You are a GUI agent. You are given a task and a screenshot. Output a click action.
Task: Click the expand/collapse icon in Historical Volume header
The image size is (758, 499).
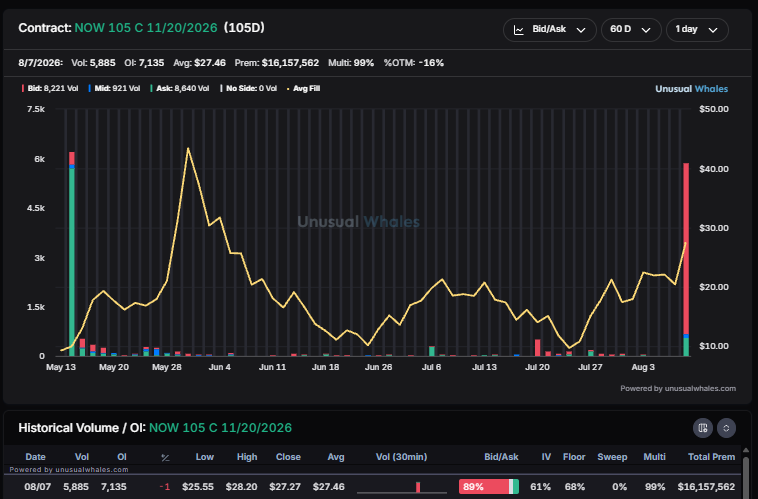coord(726,428)
